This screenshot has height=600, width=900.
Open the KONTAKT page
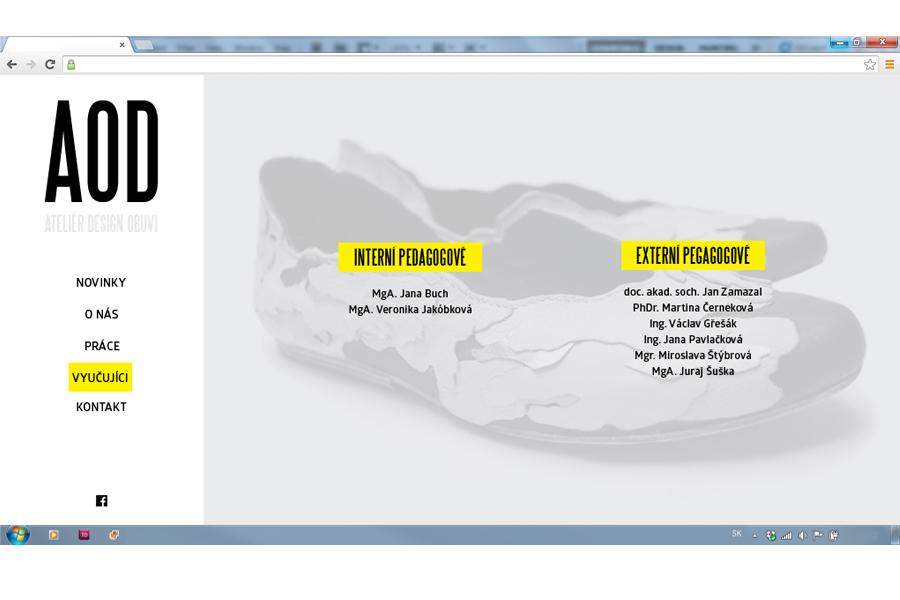tap(101, 407)
